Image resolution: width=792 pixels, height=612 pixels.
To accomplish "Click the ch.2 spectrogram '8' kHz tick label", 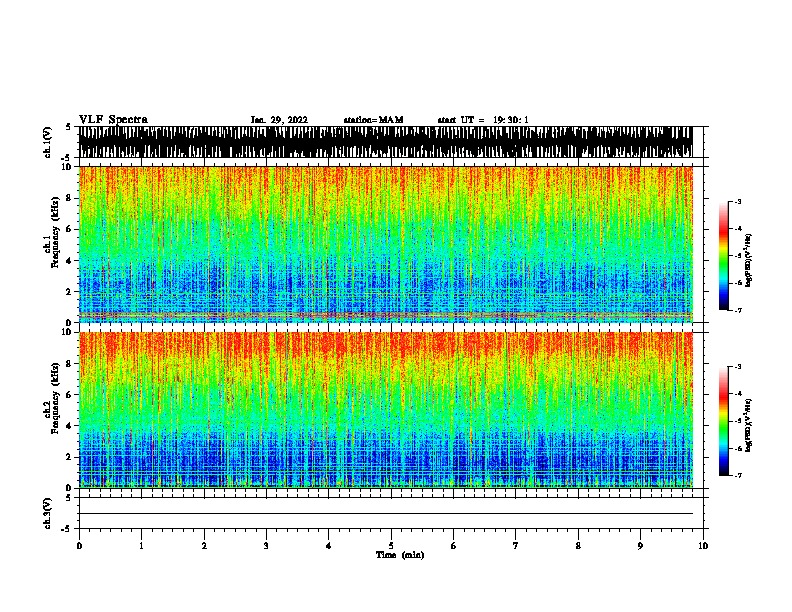I will coord(70,364).
